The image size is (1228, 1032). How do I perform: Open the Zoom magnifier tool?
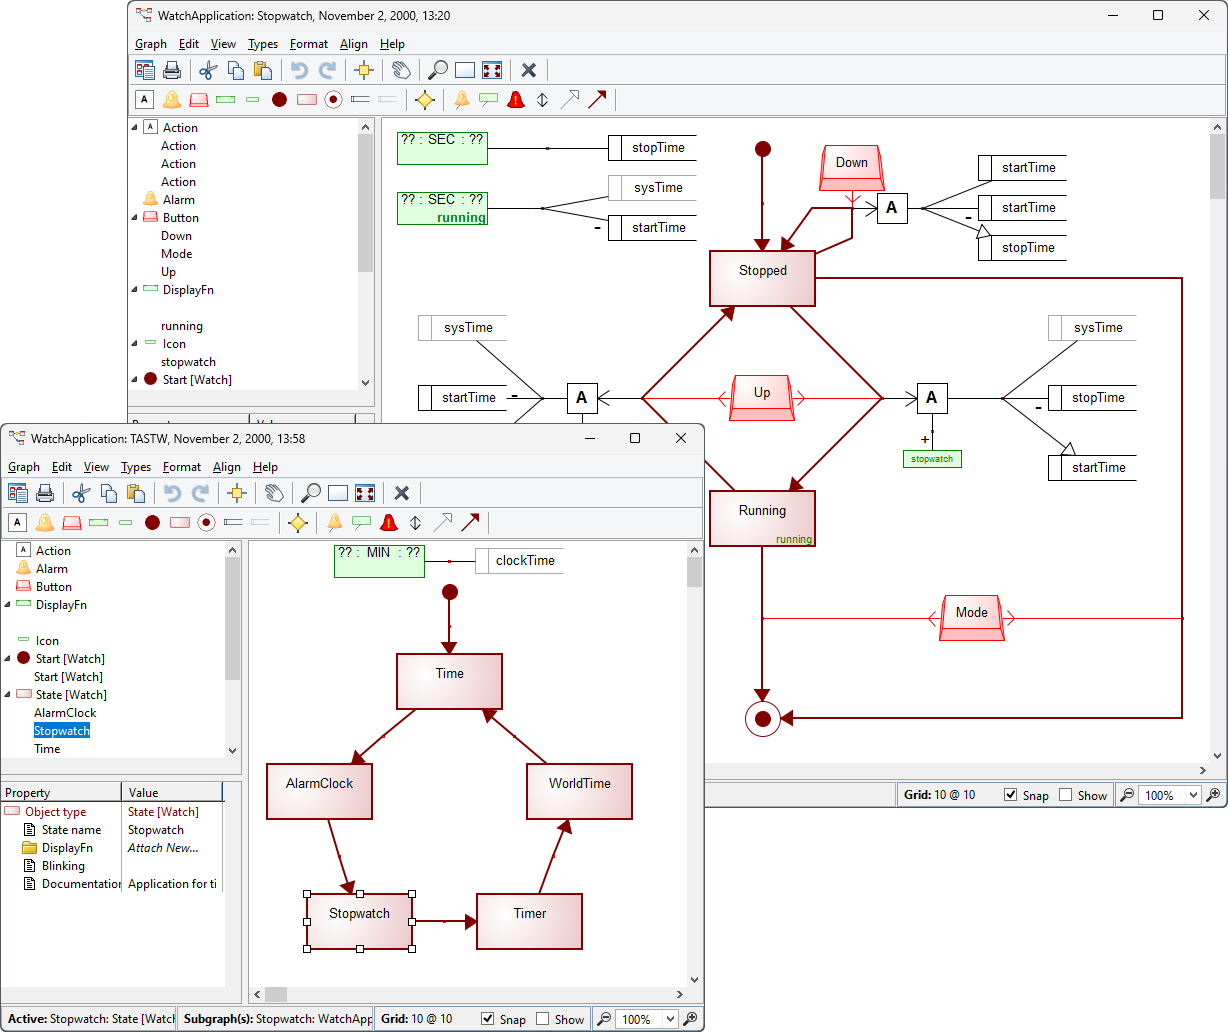coord(437,70)
